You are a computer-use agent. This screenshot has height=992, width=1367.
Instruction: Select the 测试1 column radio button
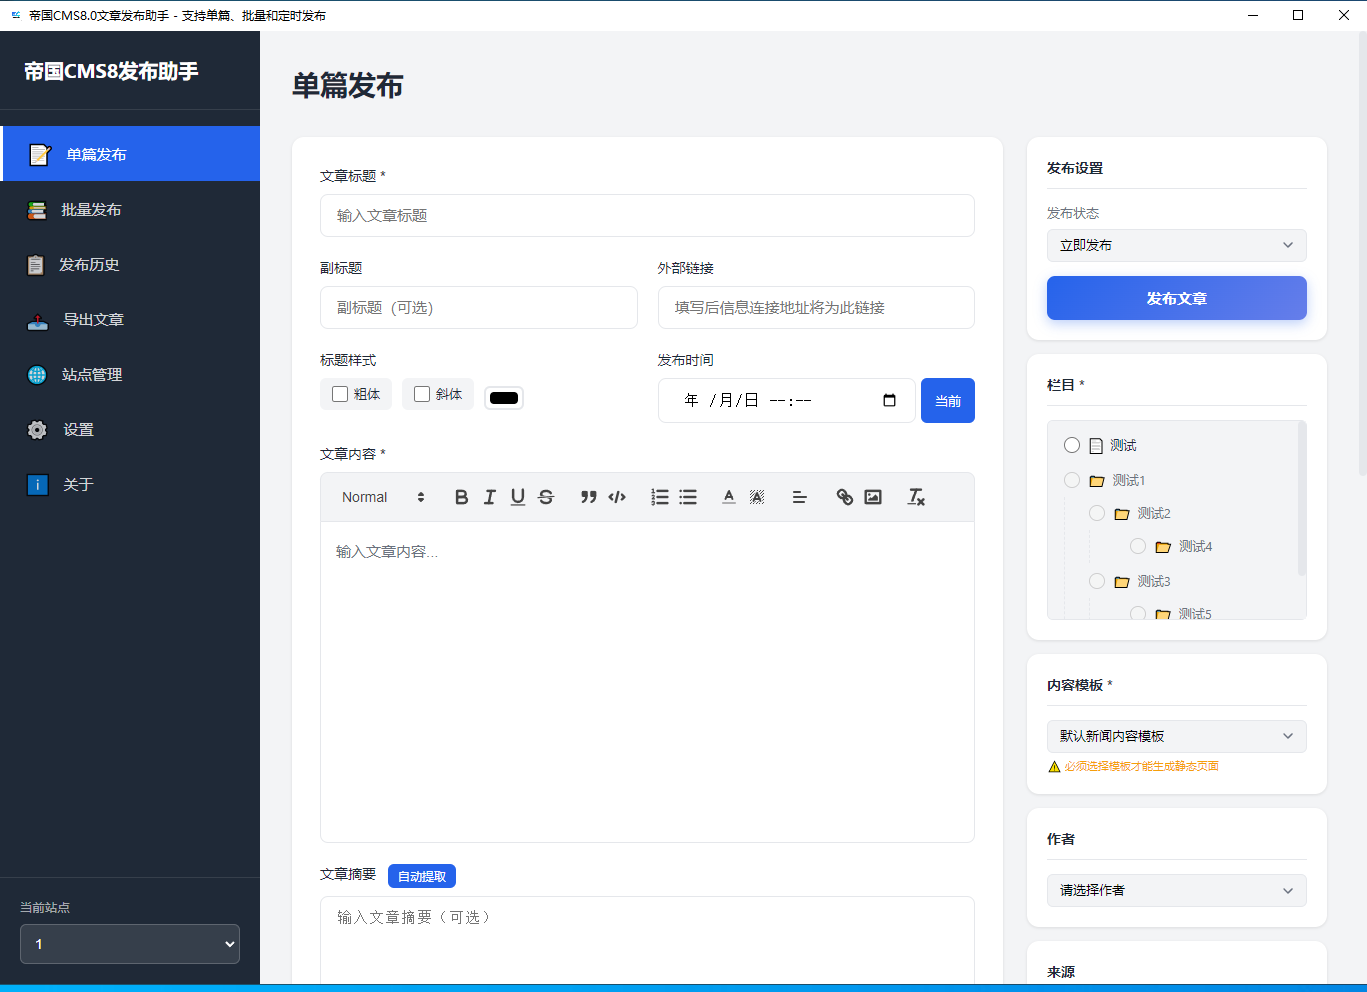1071,480
